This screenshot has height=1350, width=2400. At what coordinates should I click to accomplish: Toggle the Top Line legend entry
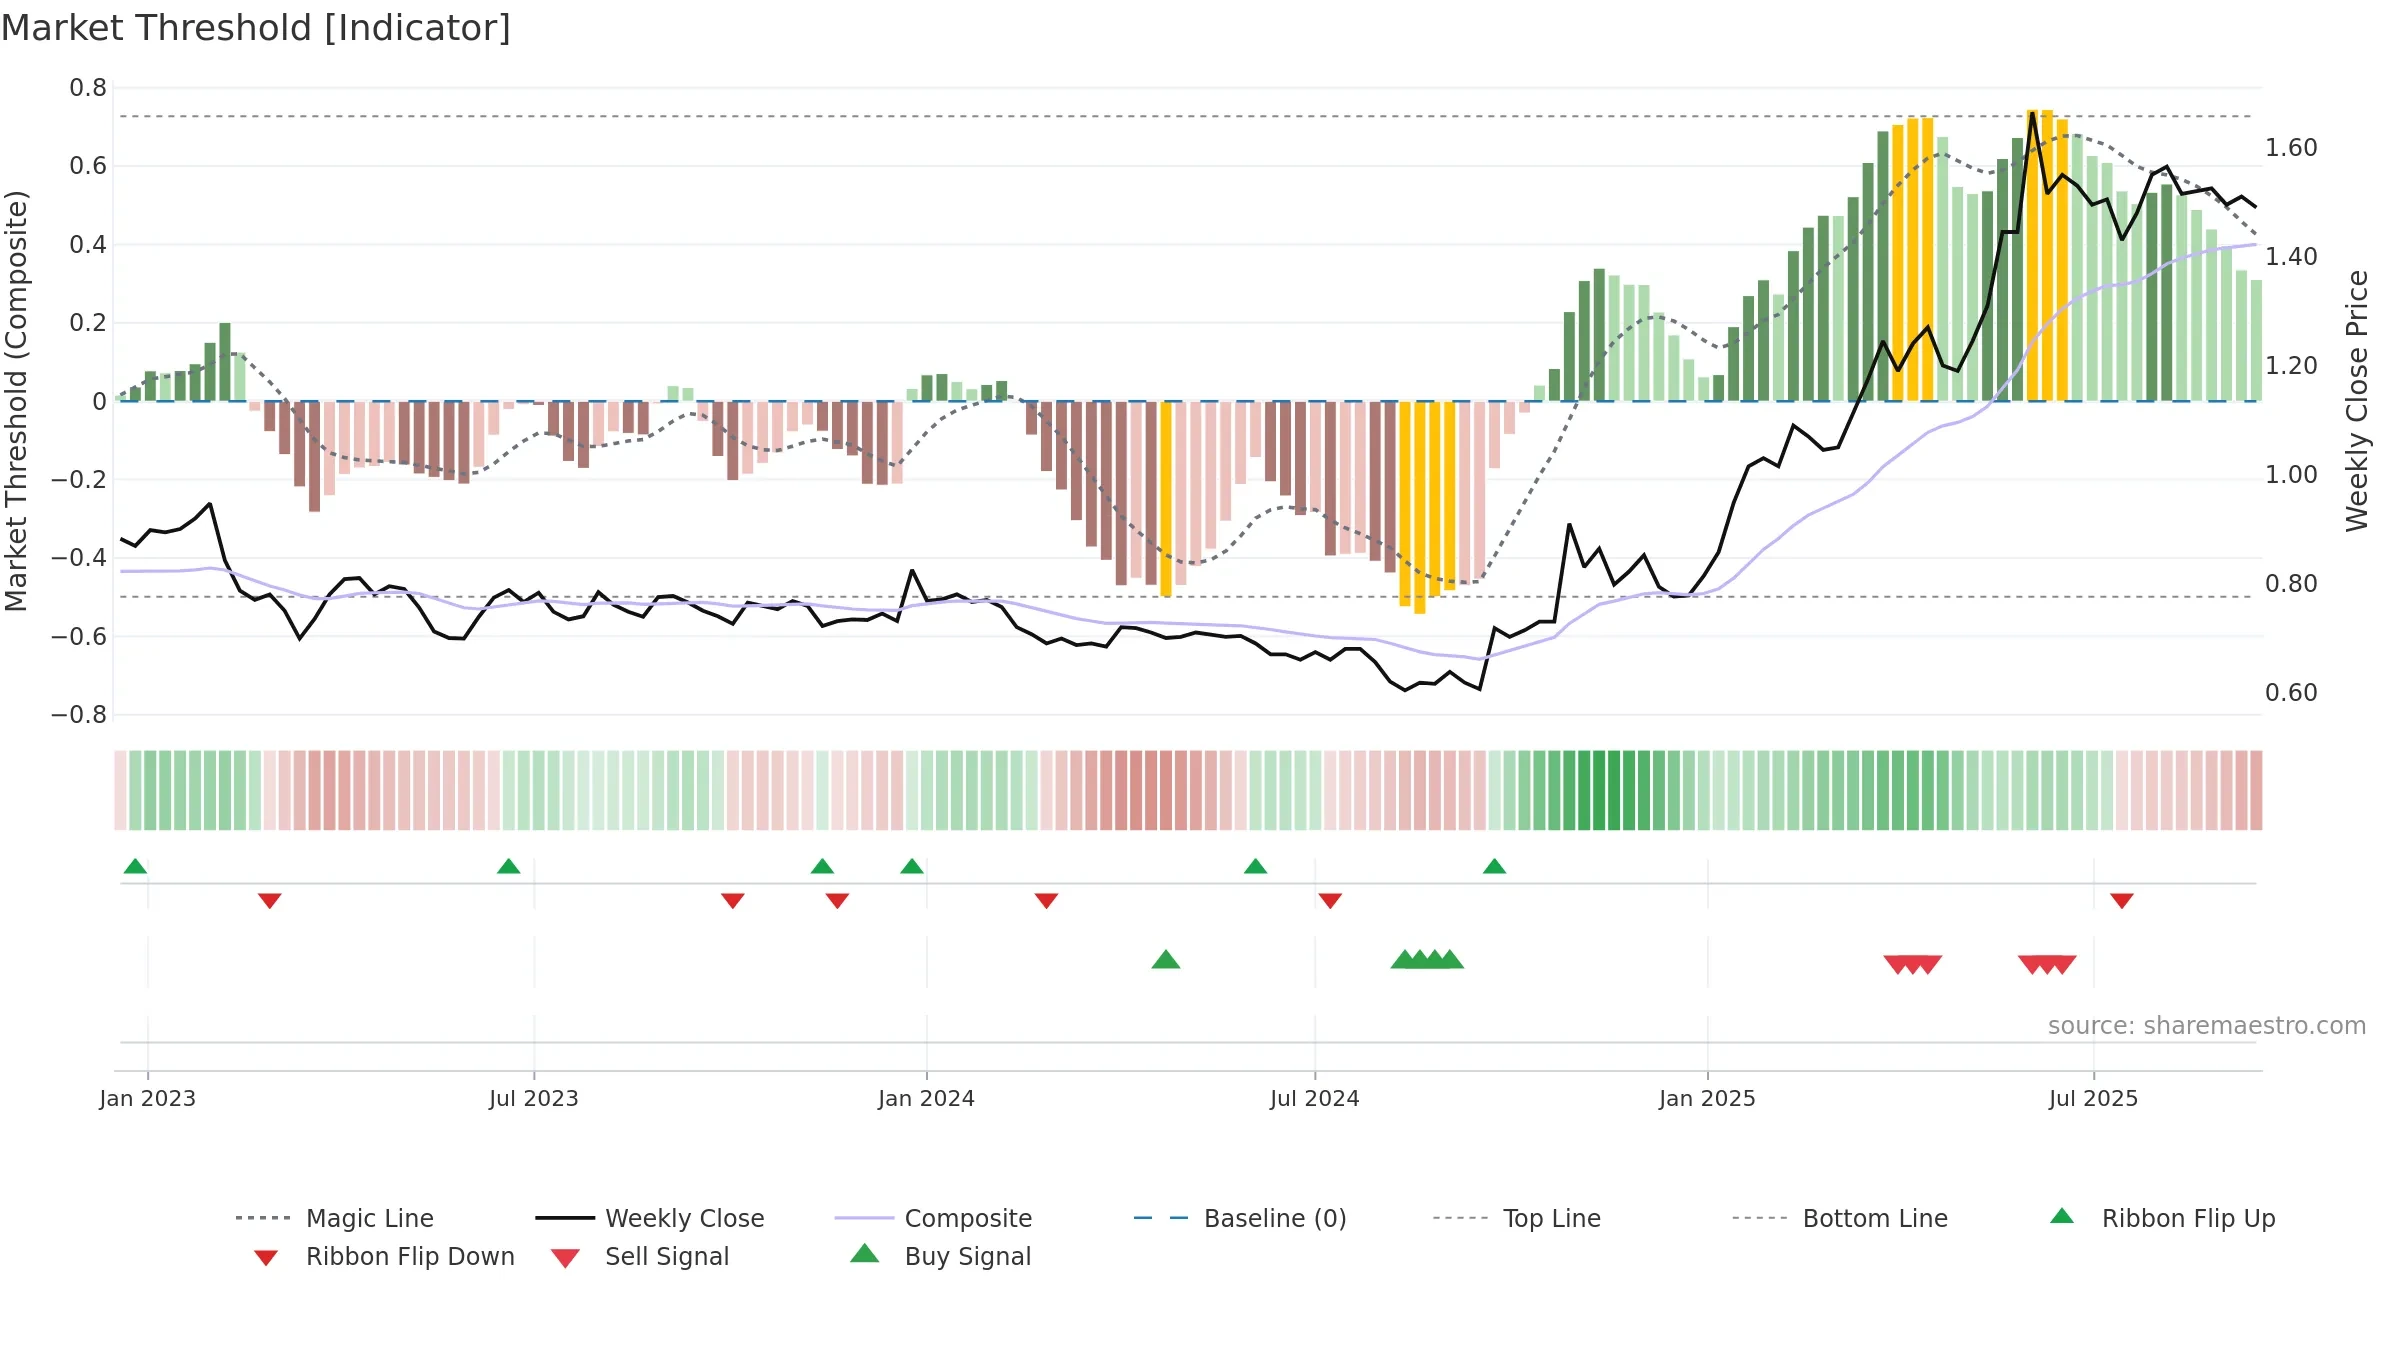1516,1218
